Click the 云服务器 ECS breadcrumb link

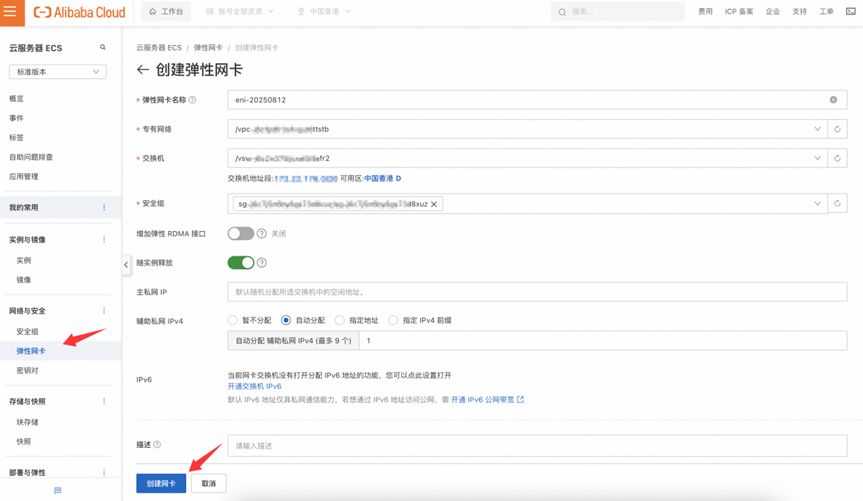point(159,48)
